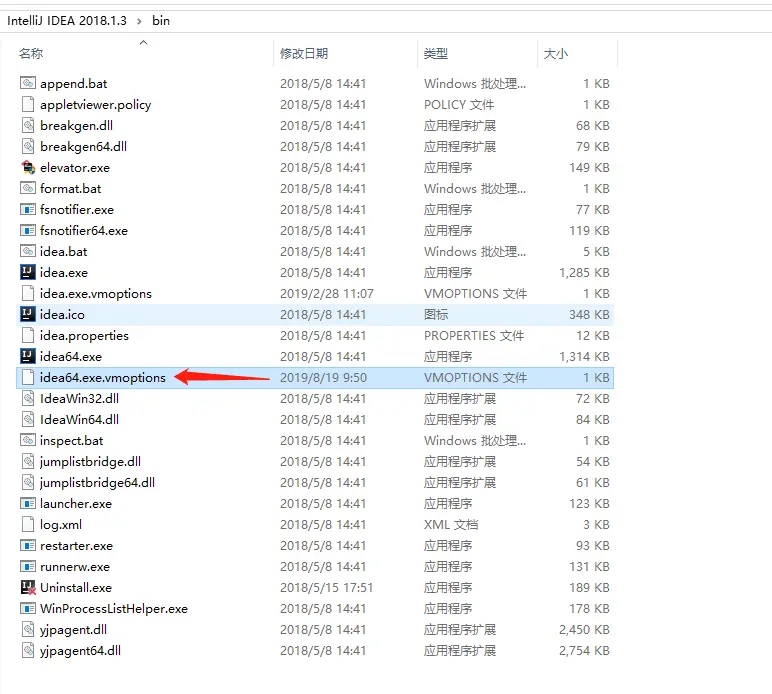Click the IdeaWin64.dll icon
Screen dimensions: 772x694
point(28,419)
